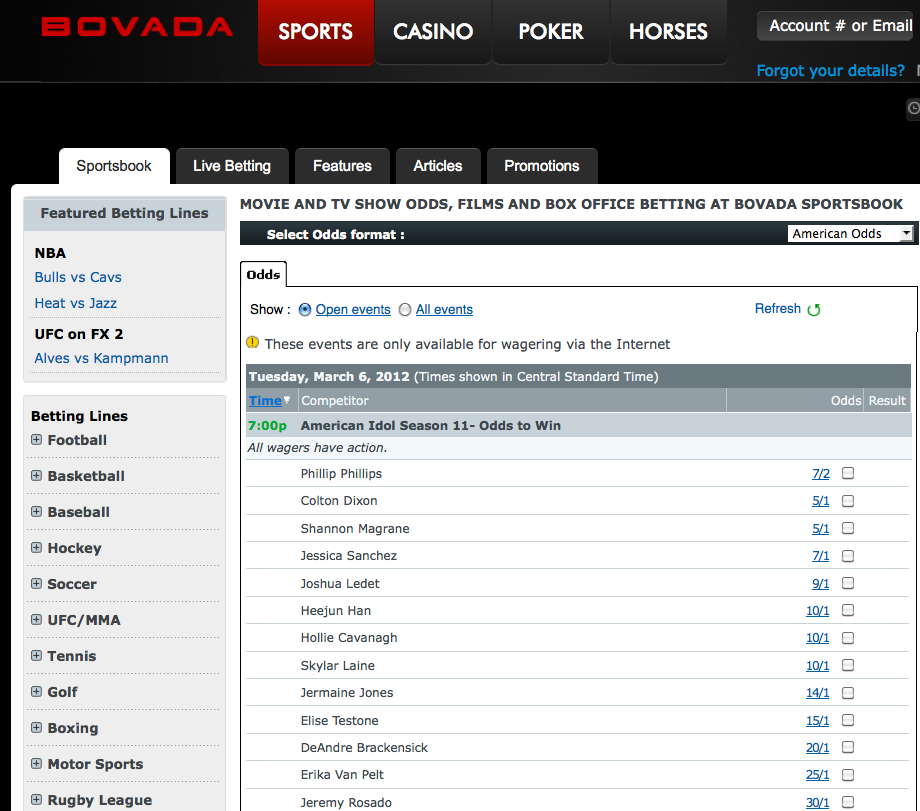Switch to the Articles tab
Image resolution: width=920 pixels, height=811 pixels.
(438, 166)
